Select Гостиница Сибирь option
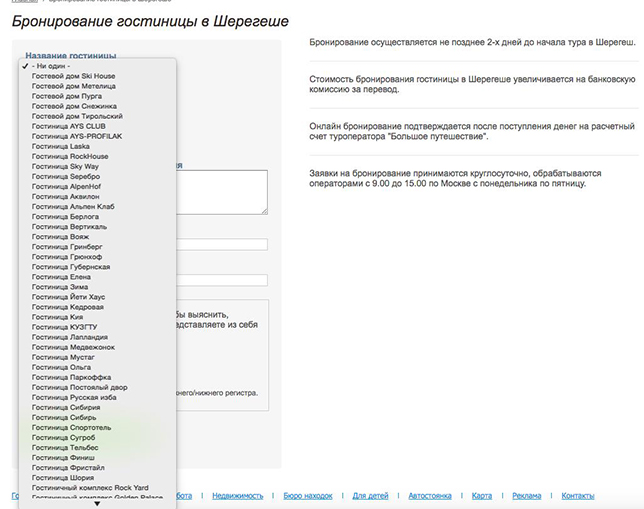644x509 pixels. point(97,418)
